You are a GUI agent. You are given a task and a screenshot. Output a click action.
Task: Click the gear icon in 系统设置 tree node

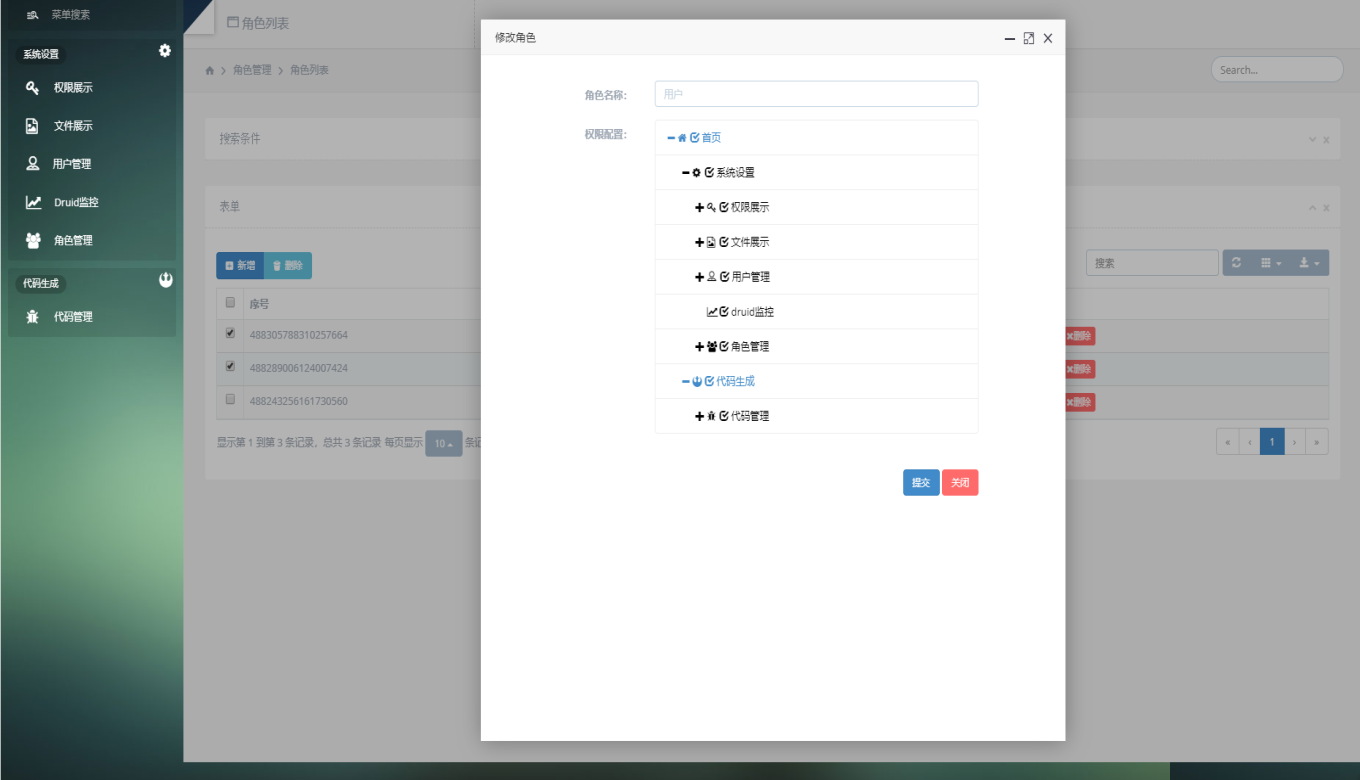point(696,173)
